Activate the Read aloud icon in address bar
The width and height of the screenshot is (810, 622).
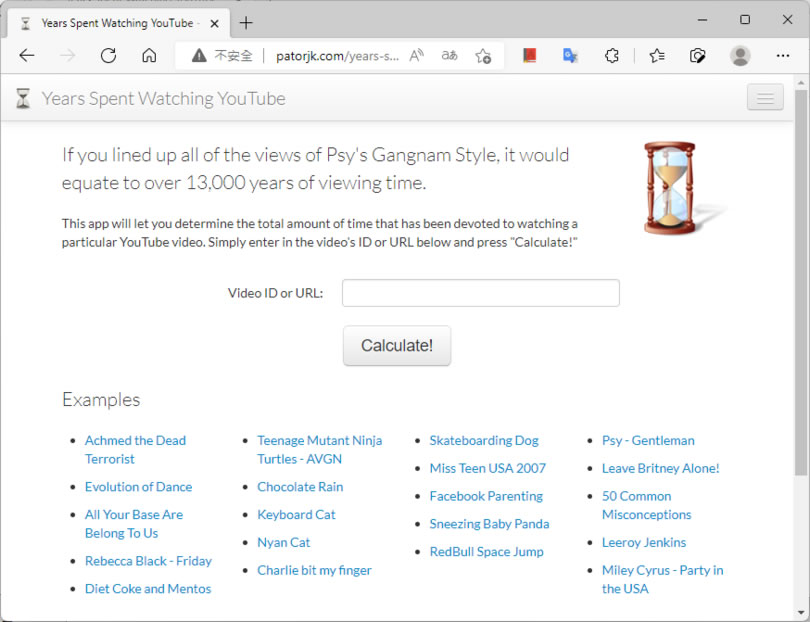(x=416, y=55)
